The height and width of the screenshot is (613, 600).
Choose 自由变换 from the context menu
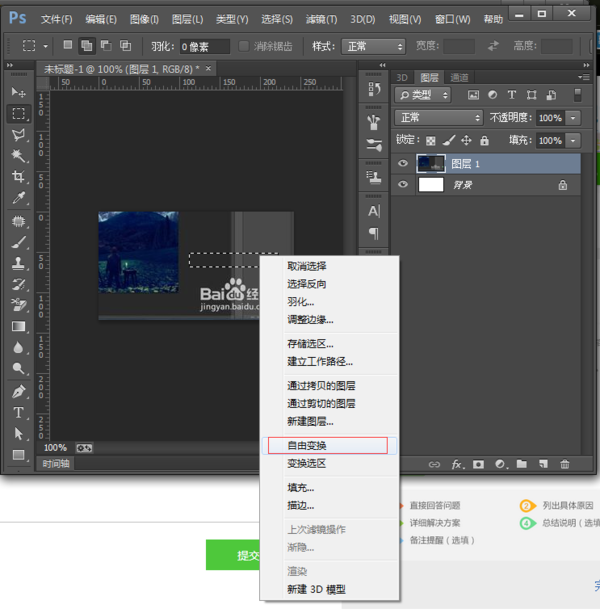tap(328, 445)
